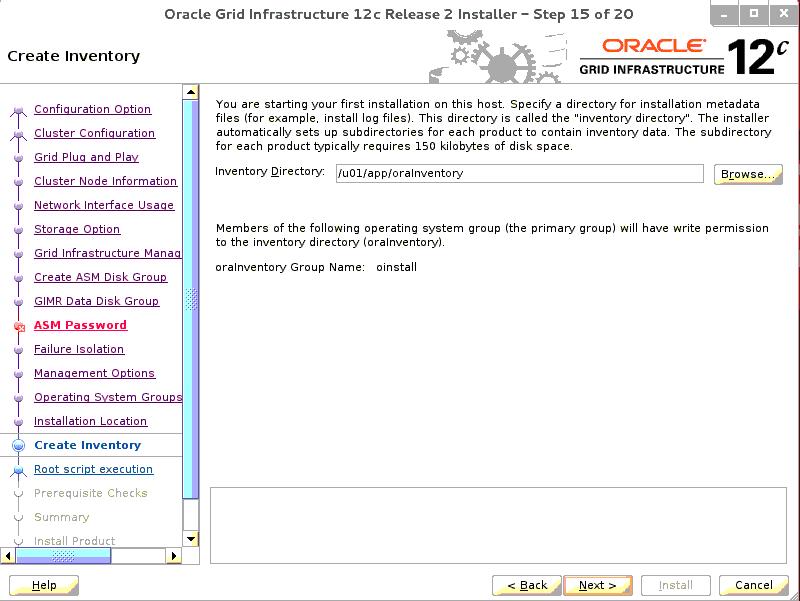Click the Grid Infrastructure Management step bullet

tap(18, 254)
